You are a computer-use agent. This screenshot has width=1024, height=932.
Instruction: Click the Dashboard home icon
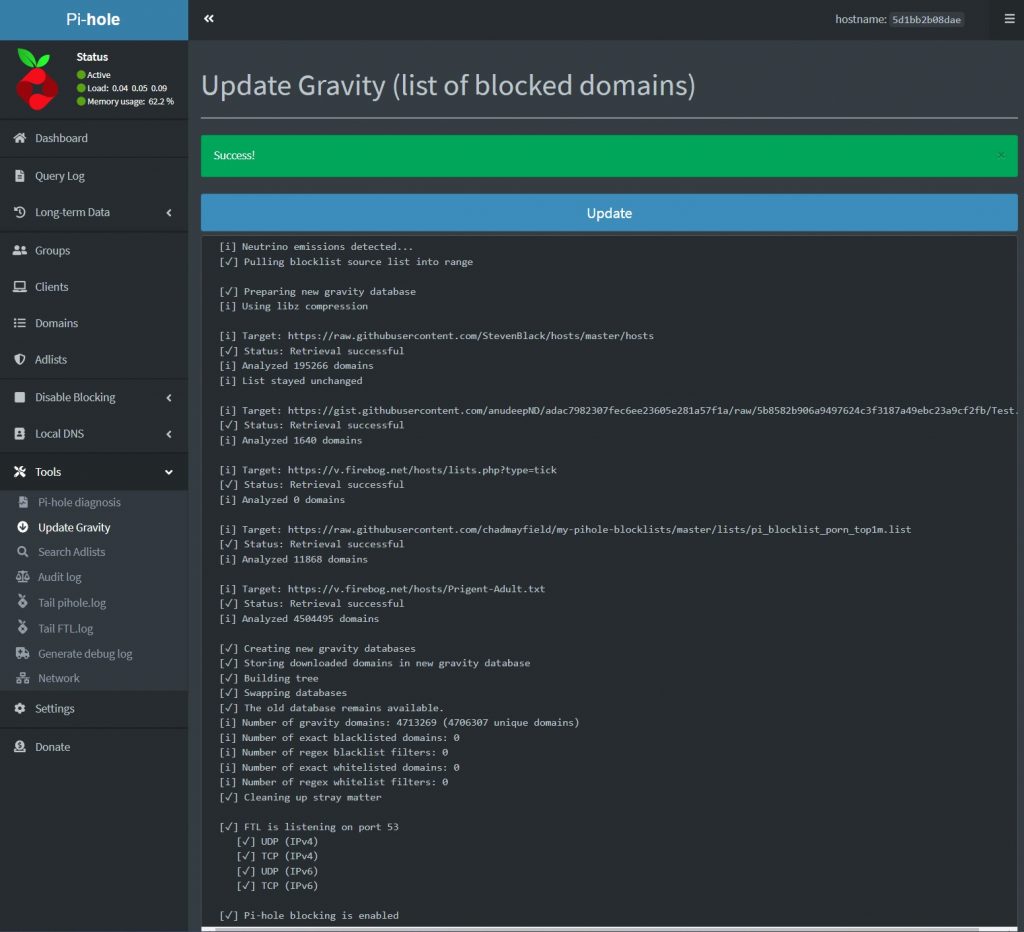20,138
